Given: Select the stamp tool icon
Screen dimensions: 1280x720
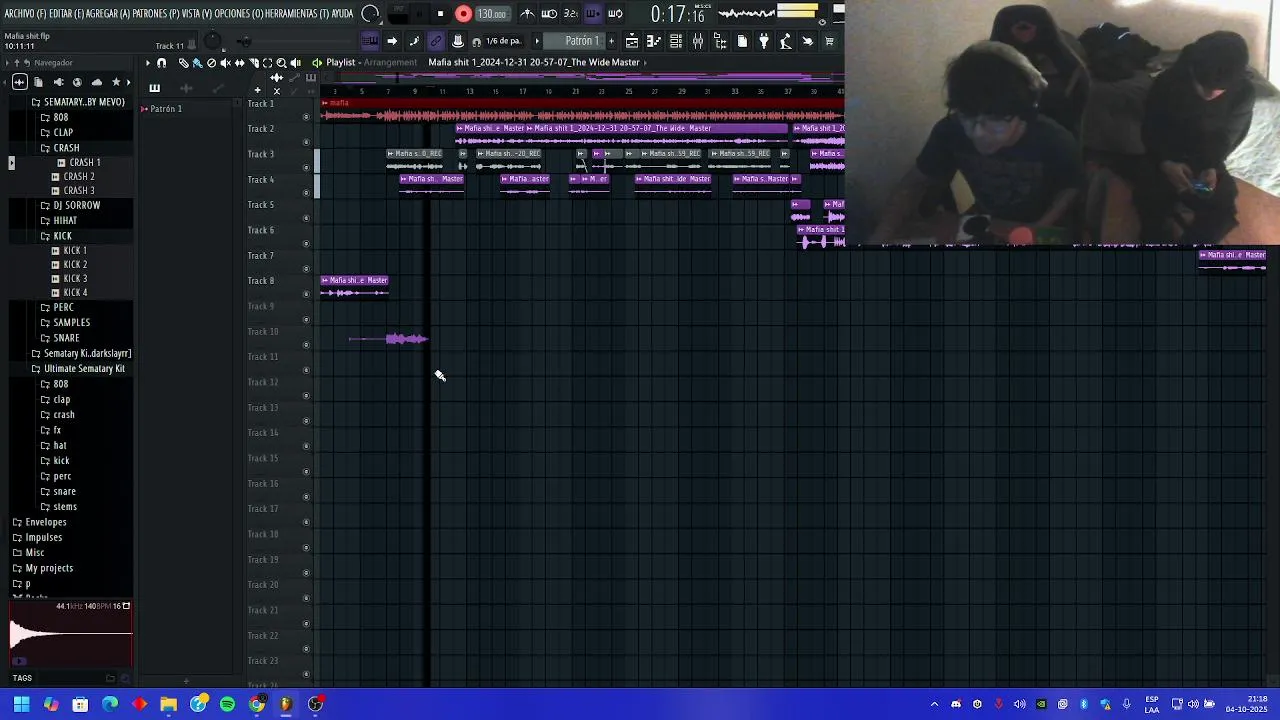Looking at the screenshot, I should (458, 41).
